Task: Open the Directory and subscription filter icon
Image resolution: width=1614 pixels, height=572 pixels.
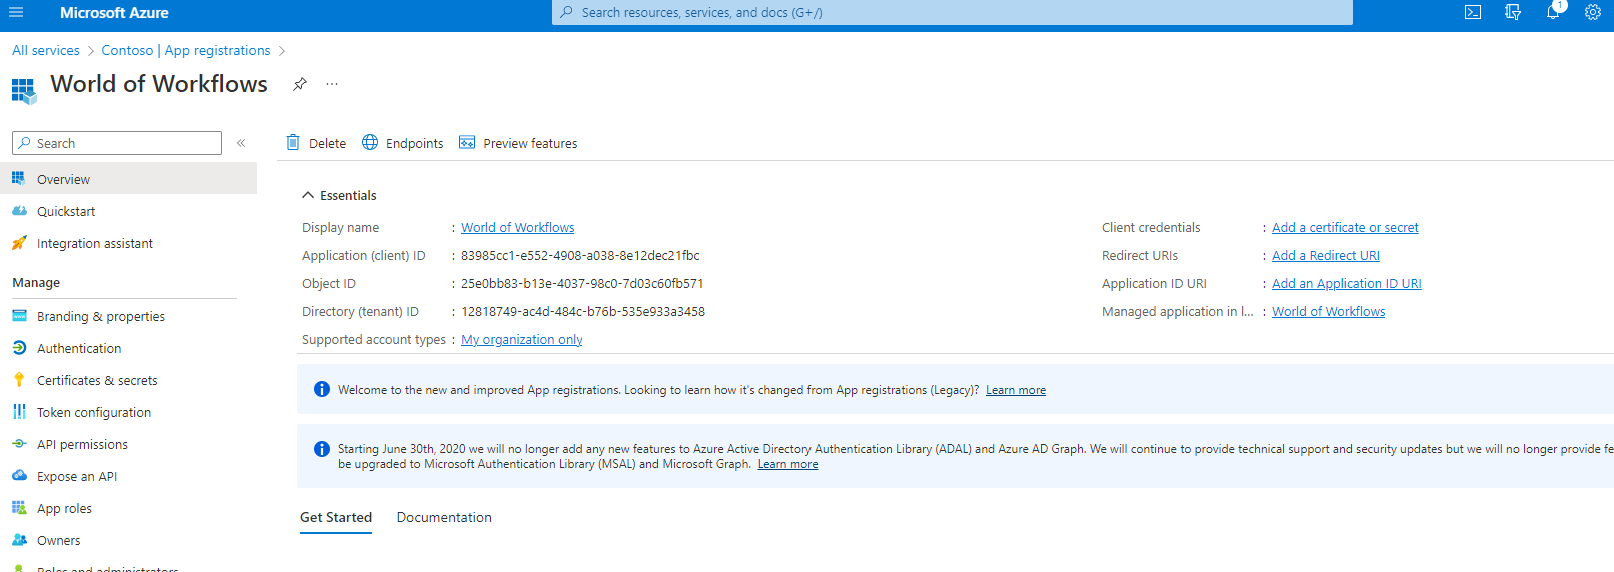Action: tap(1513, 13)
